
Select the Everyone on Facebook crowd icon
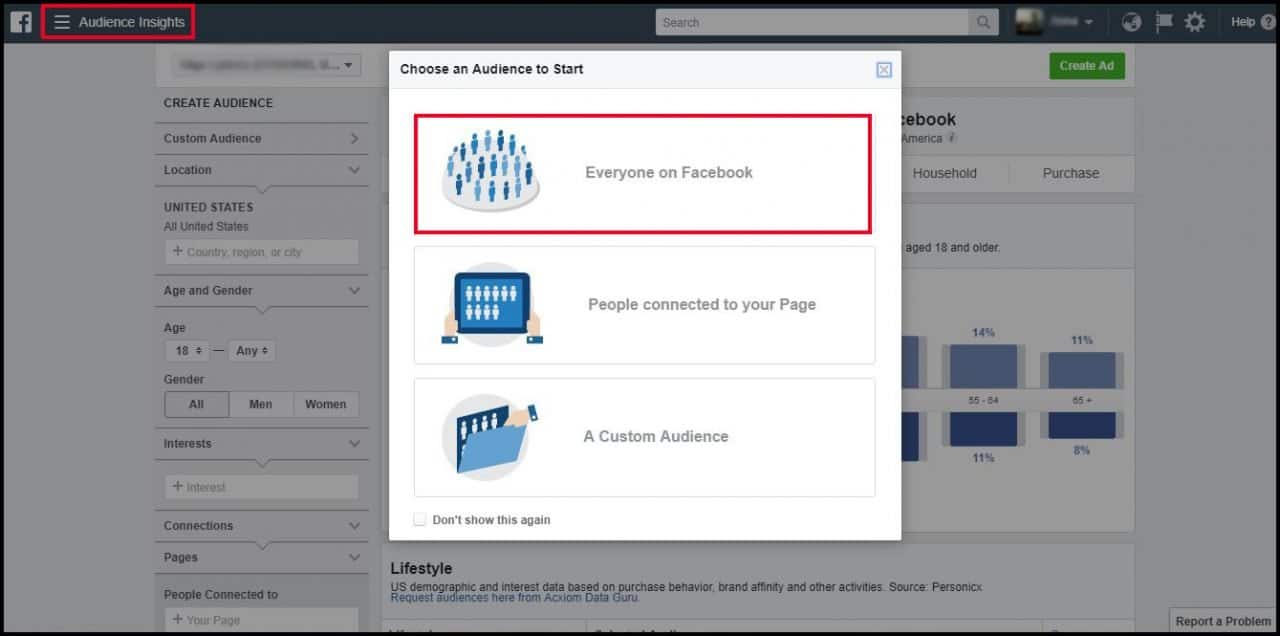(489, 170)
